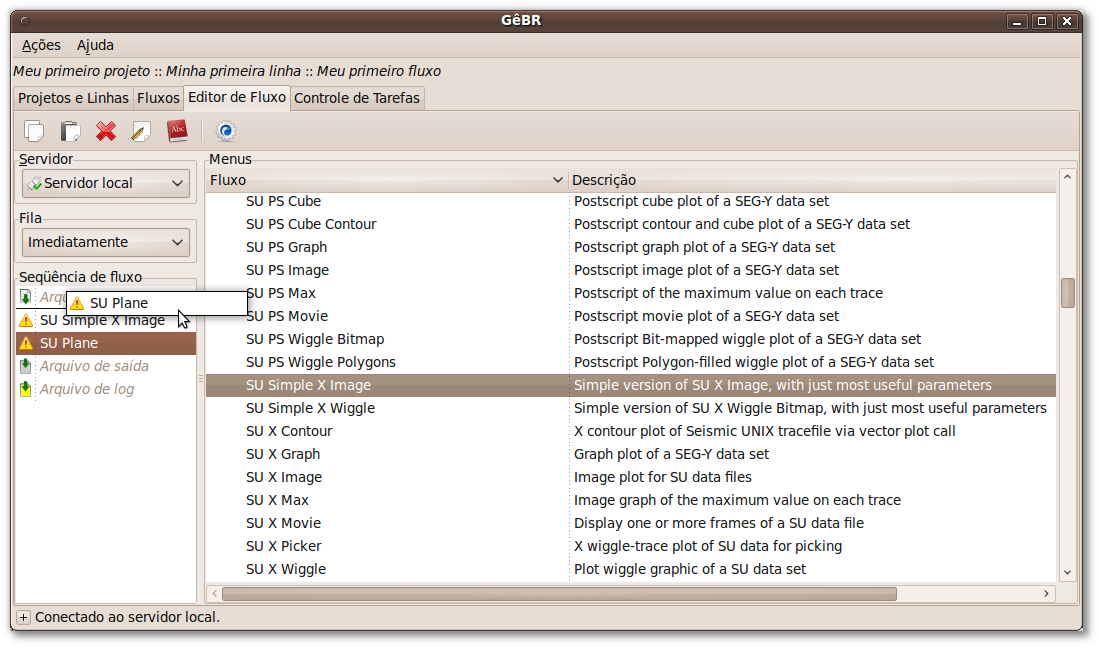Select SU X Movie row

[631, 523]
